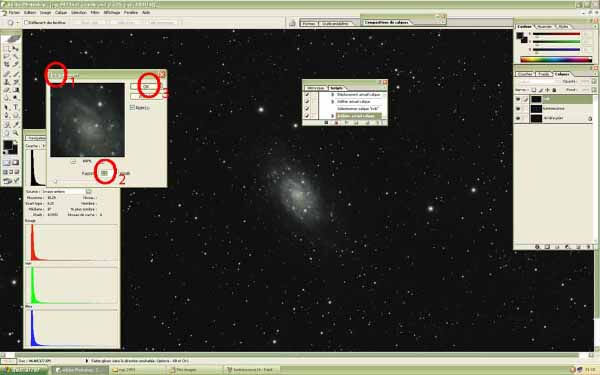Switch to the Compositions de calques tab
The image size is (600, 375).
click(x=386, y=23)
